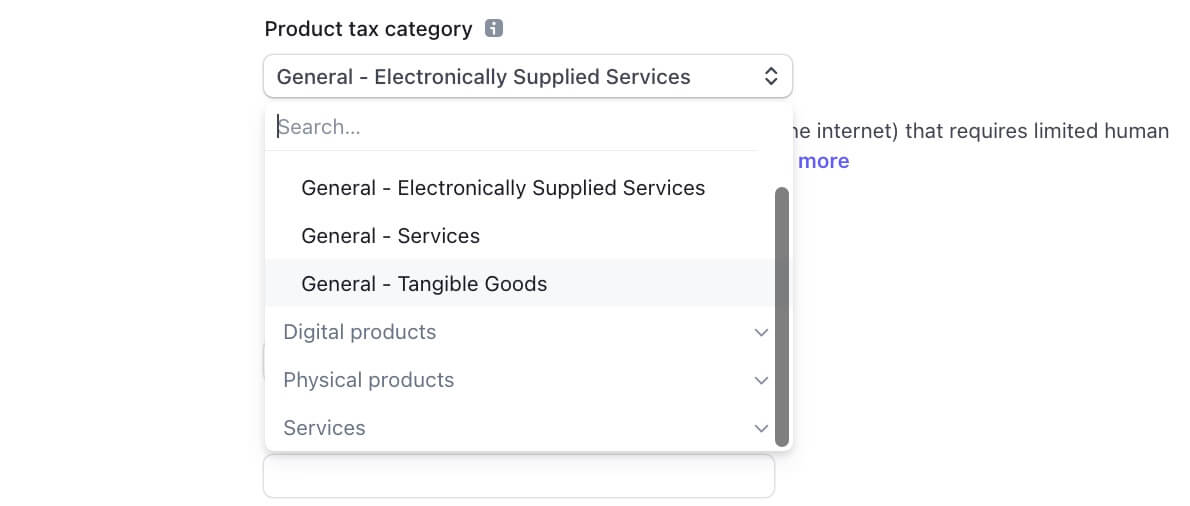Click the chevron icon next to Digital products
1190x506 pixels.
click(x=761, y=332)
